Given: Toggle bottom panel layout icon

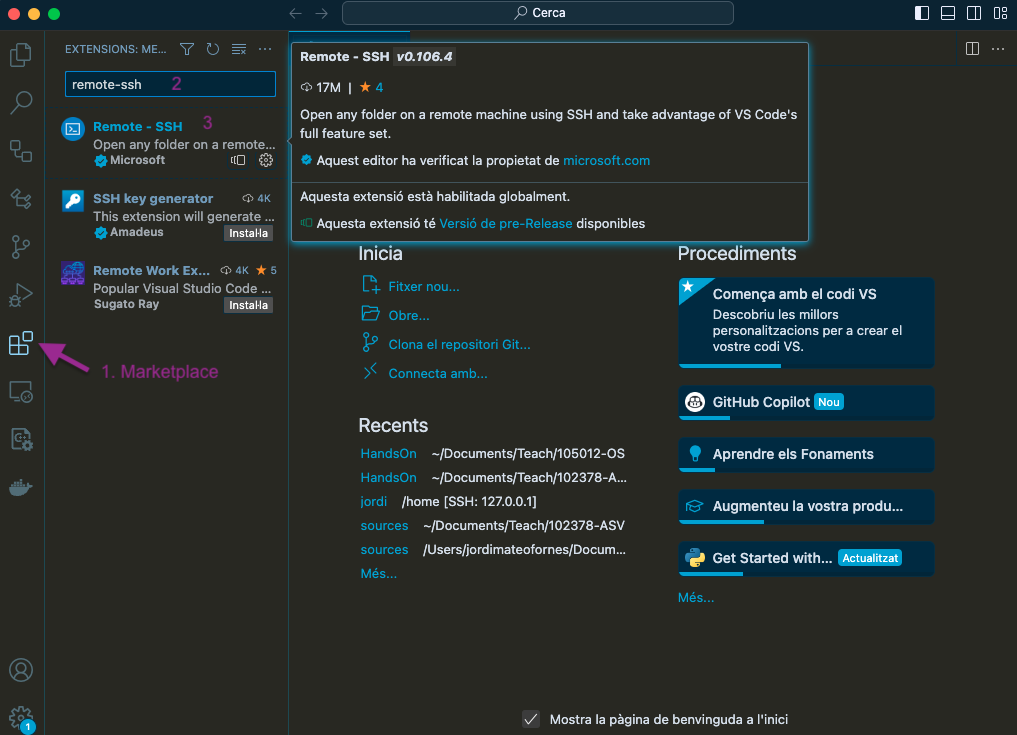Looking at the screenshot, I should click(948, 13).
